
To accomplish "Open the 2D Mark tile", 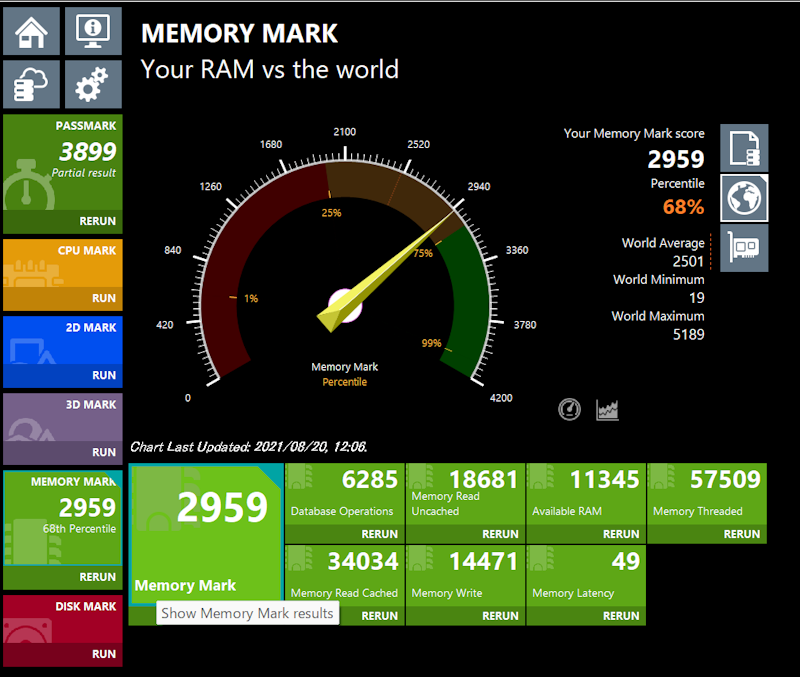I will tap(63, 340).
